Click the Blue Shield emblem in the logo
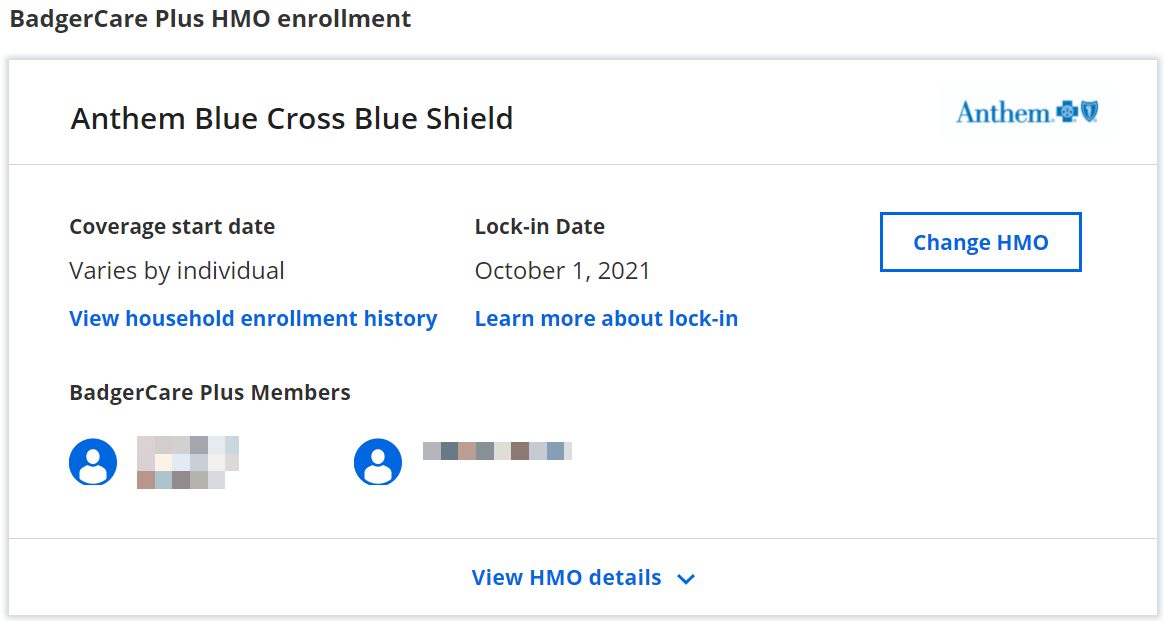 tap(1088, 112)
